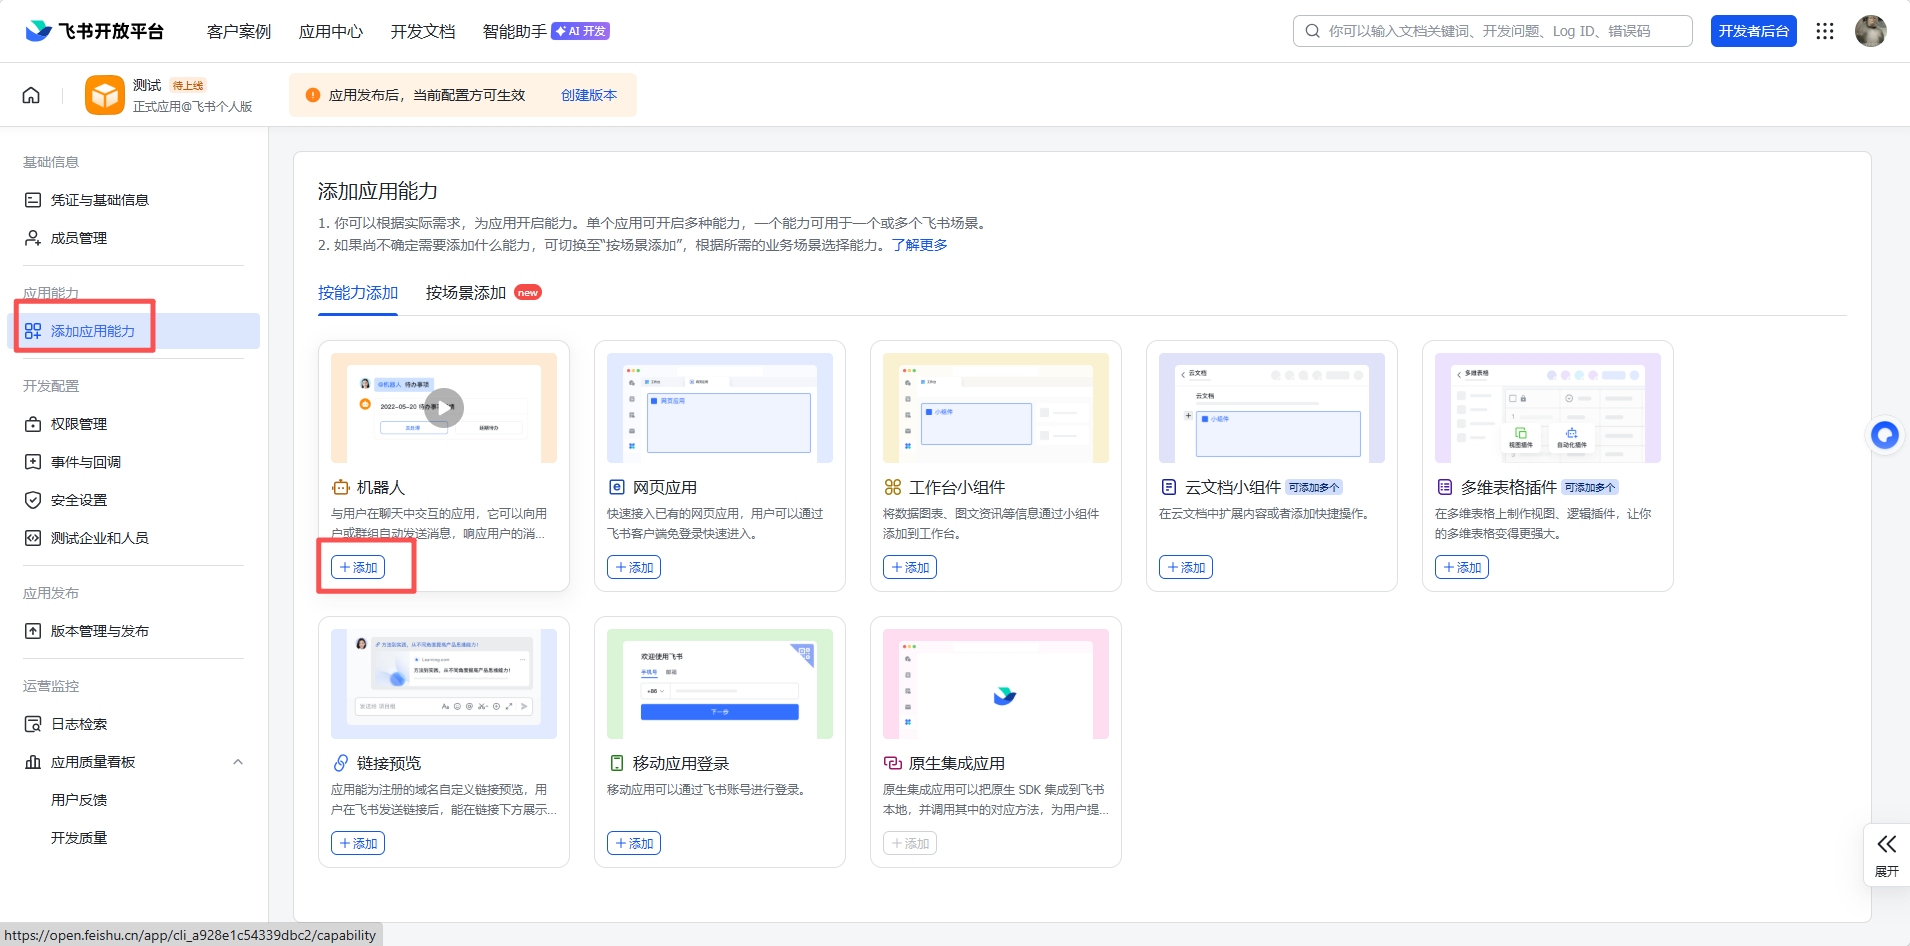Focus the documentation search field
1910x946 pixels.
point(1493,31)
